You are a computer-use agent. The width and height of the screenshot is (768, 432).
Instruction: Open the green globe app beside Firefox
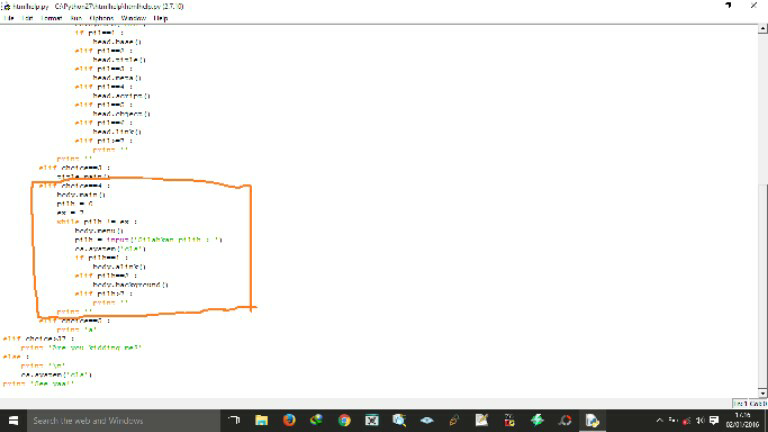(316, 420)
